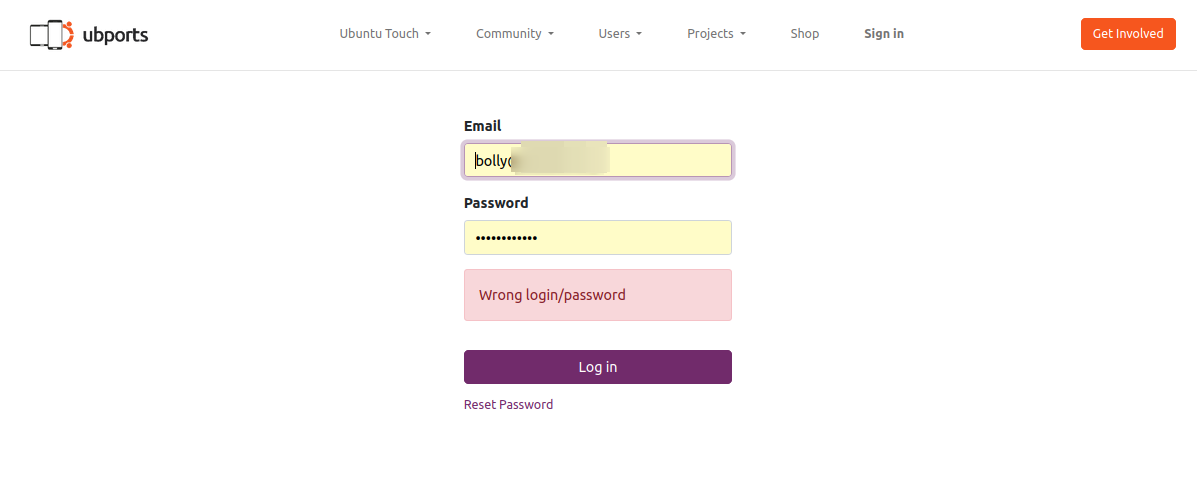This screenshot has height=484, width=1197.
Task: Click the ubports devices logo icon
Action: click(51, 35)
